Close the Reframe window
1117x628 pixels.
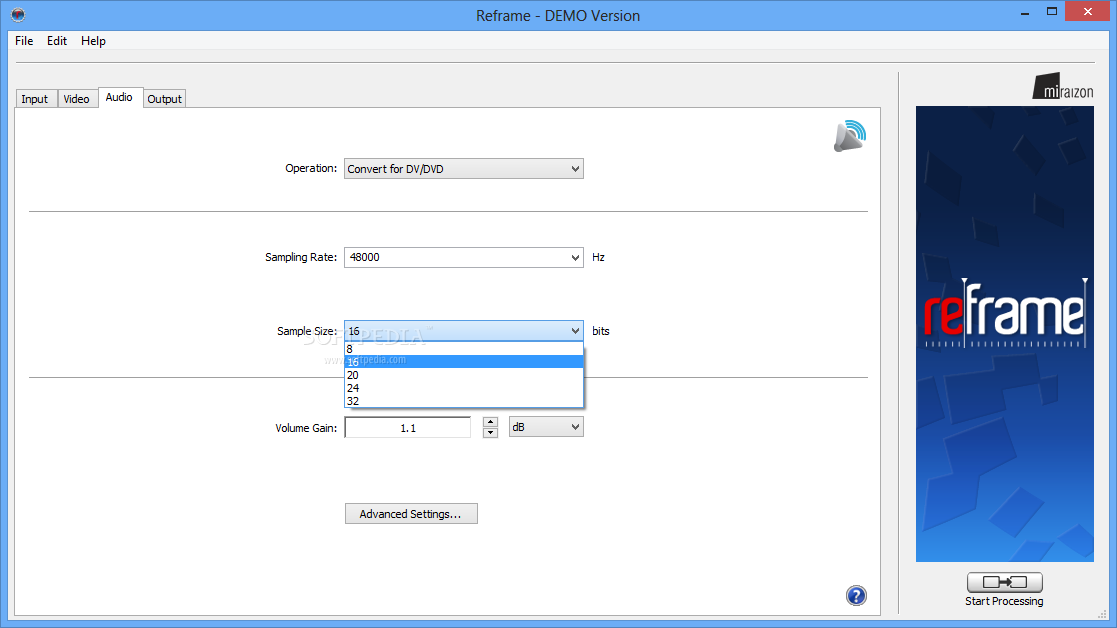(x=1088, y=11)
